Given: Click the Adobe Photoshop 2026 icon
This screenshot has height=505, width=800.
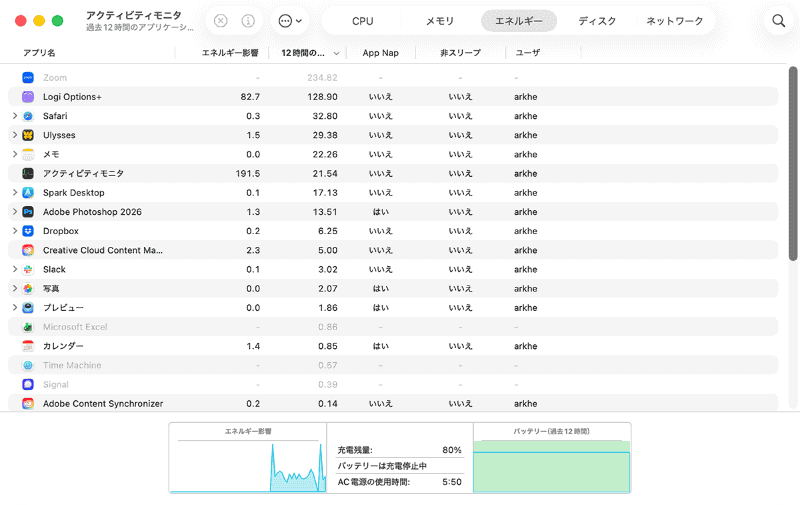Looking at the screenshot, I should pyautogui.click(x=28, y=212).
